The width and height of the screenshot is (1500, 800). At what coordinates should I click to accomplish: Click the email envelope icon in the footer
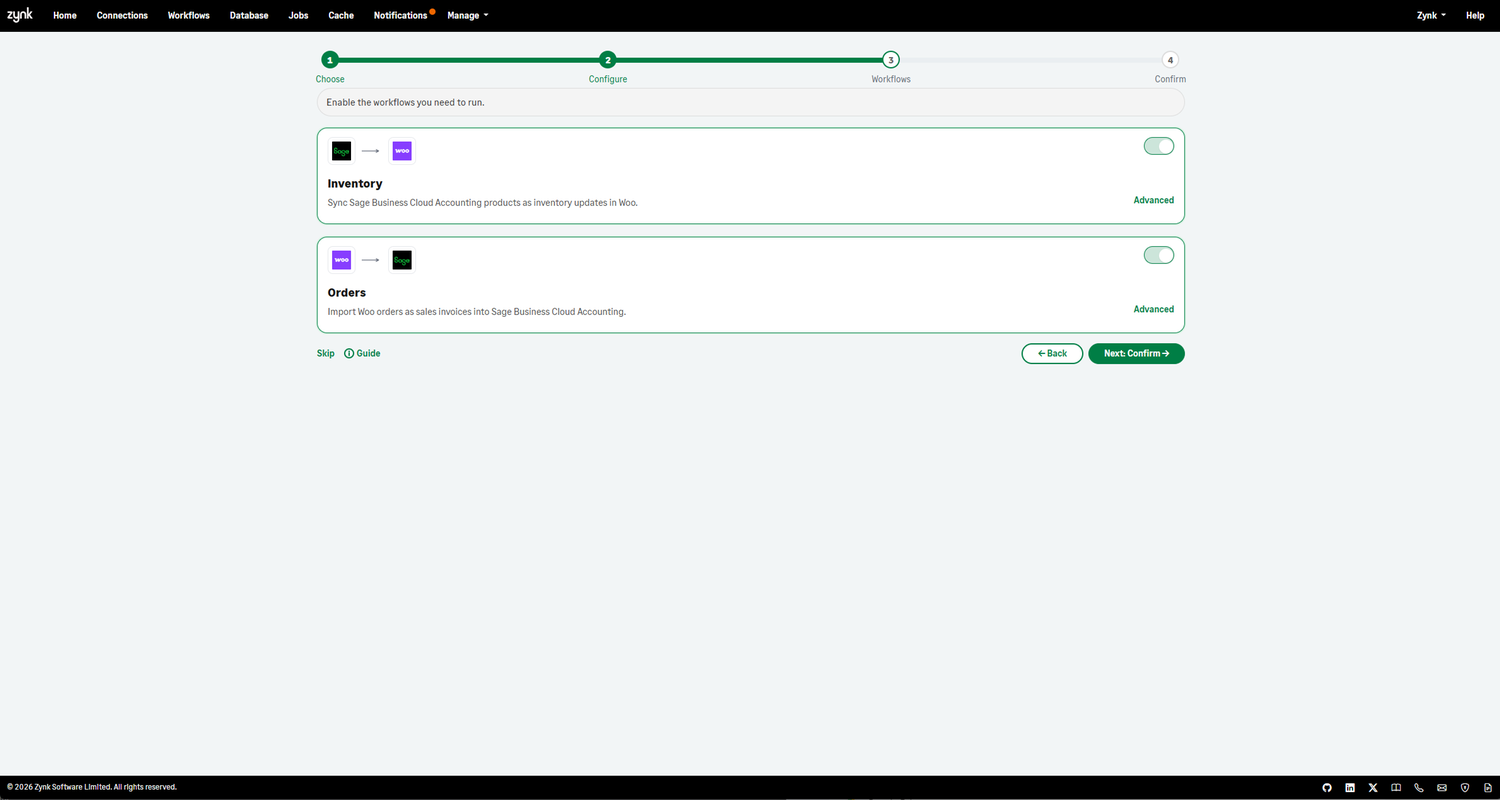click(1442, 787)
